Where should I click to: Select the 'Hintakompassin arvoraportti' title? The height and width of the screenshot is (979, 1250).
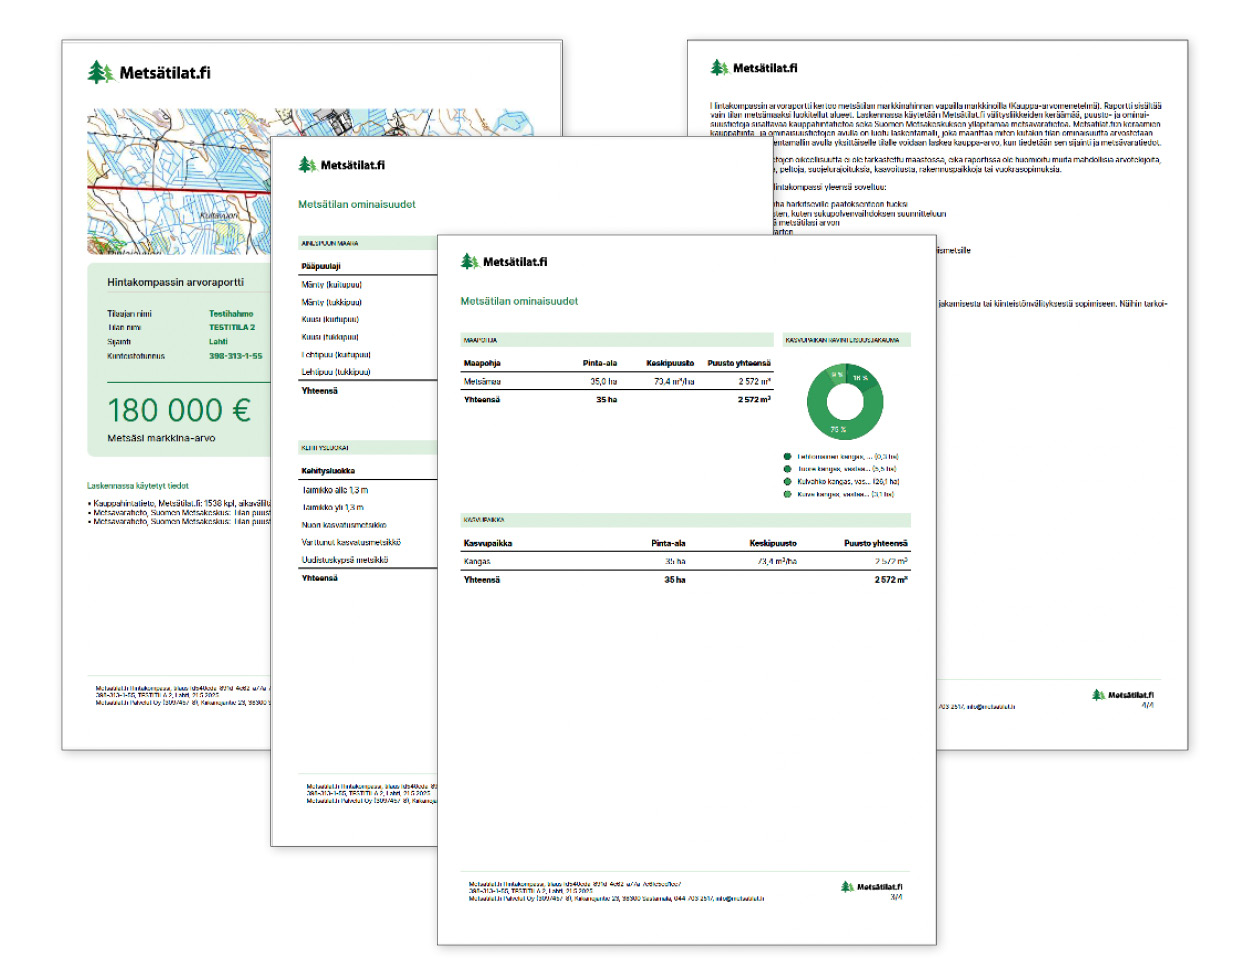[175, 282]
